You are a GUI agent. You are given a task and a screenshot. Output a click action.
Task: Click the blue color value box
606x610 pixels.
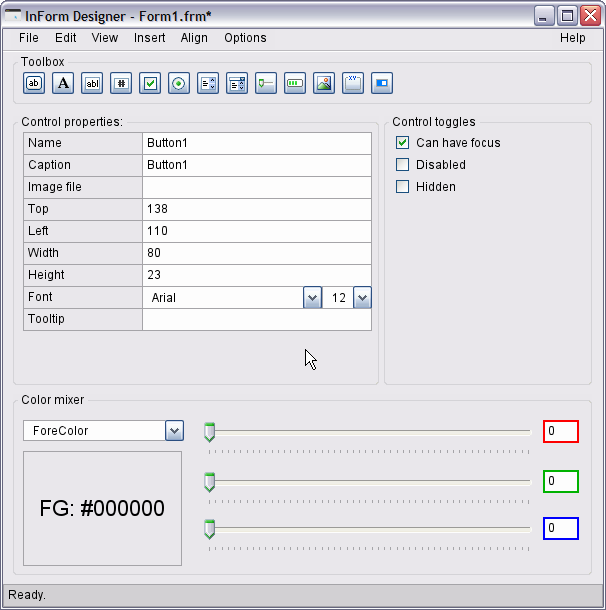pos(561,528)
